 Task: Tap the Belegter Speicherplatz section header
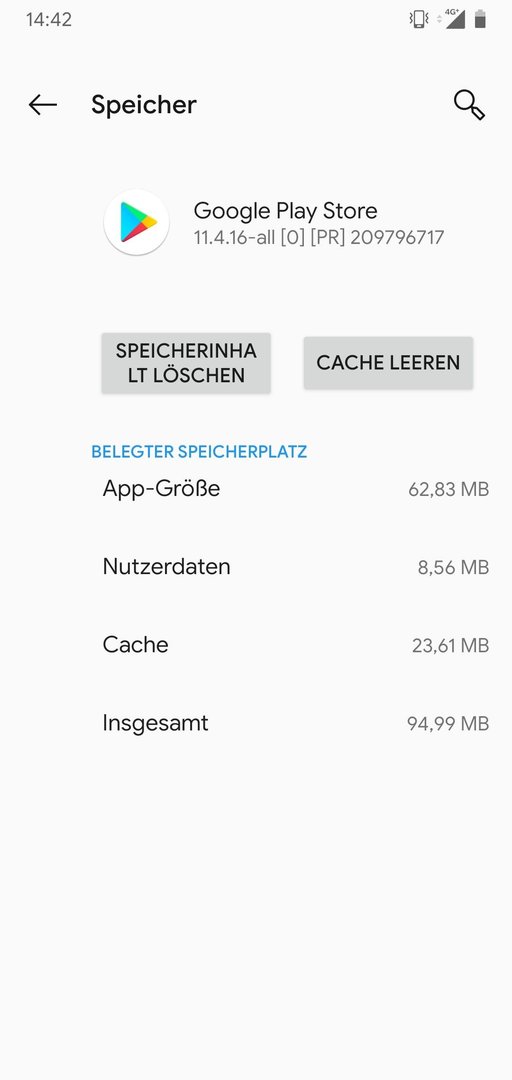(199, 452)
